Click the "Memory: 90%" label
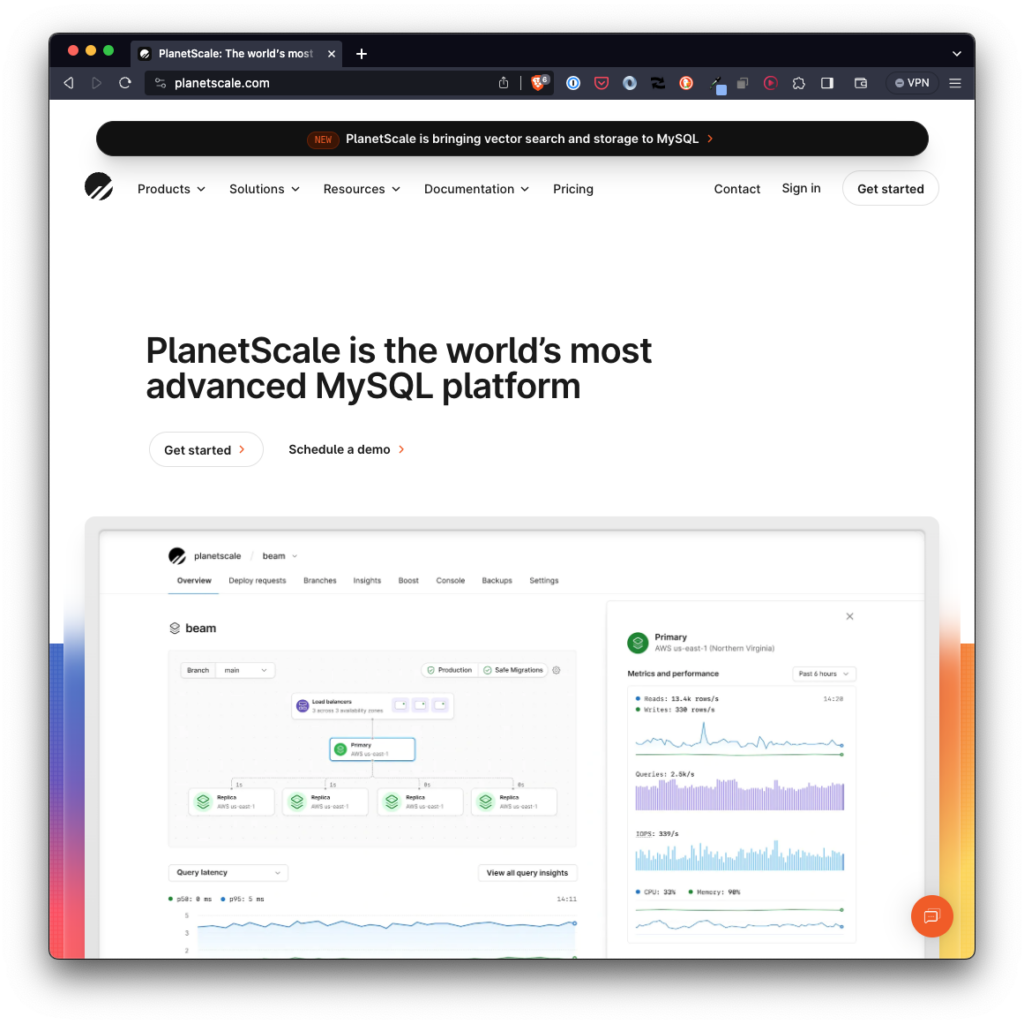Screen dimensions: 1024x1024 pyautogui.click(x=718, y=891)
